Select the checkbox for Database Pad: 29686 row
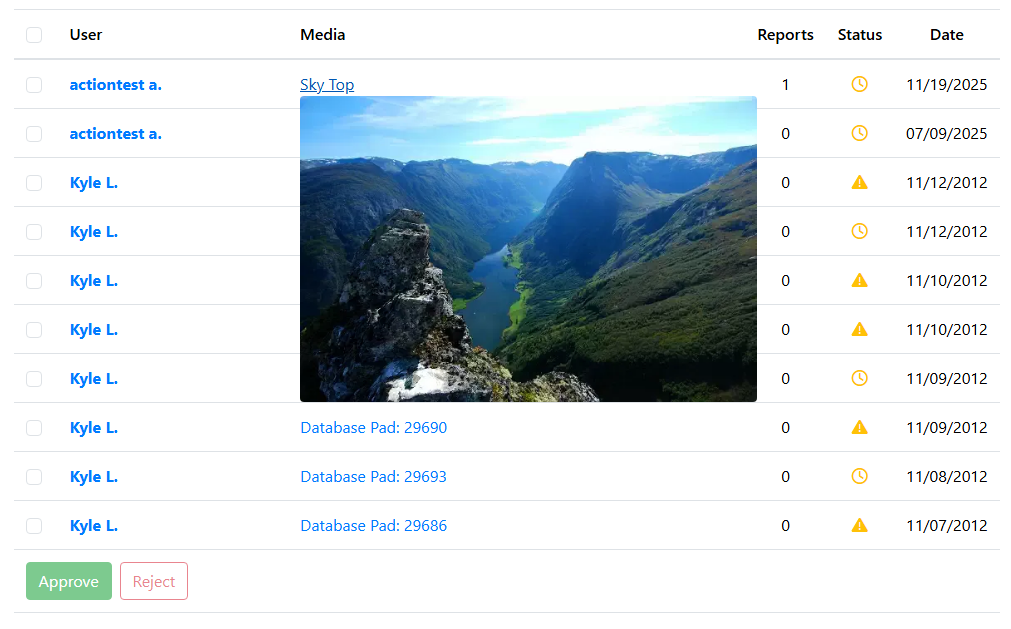1011x629 pixels. 34,526
